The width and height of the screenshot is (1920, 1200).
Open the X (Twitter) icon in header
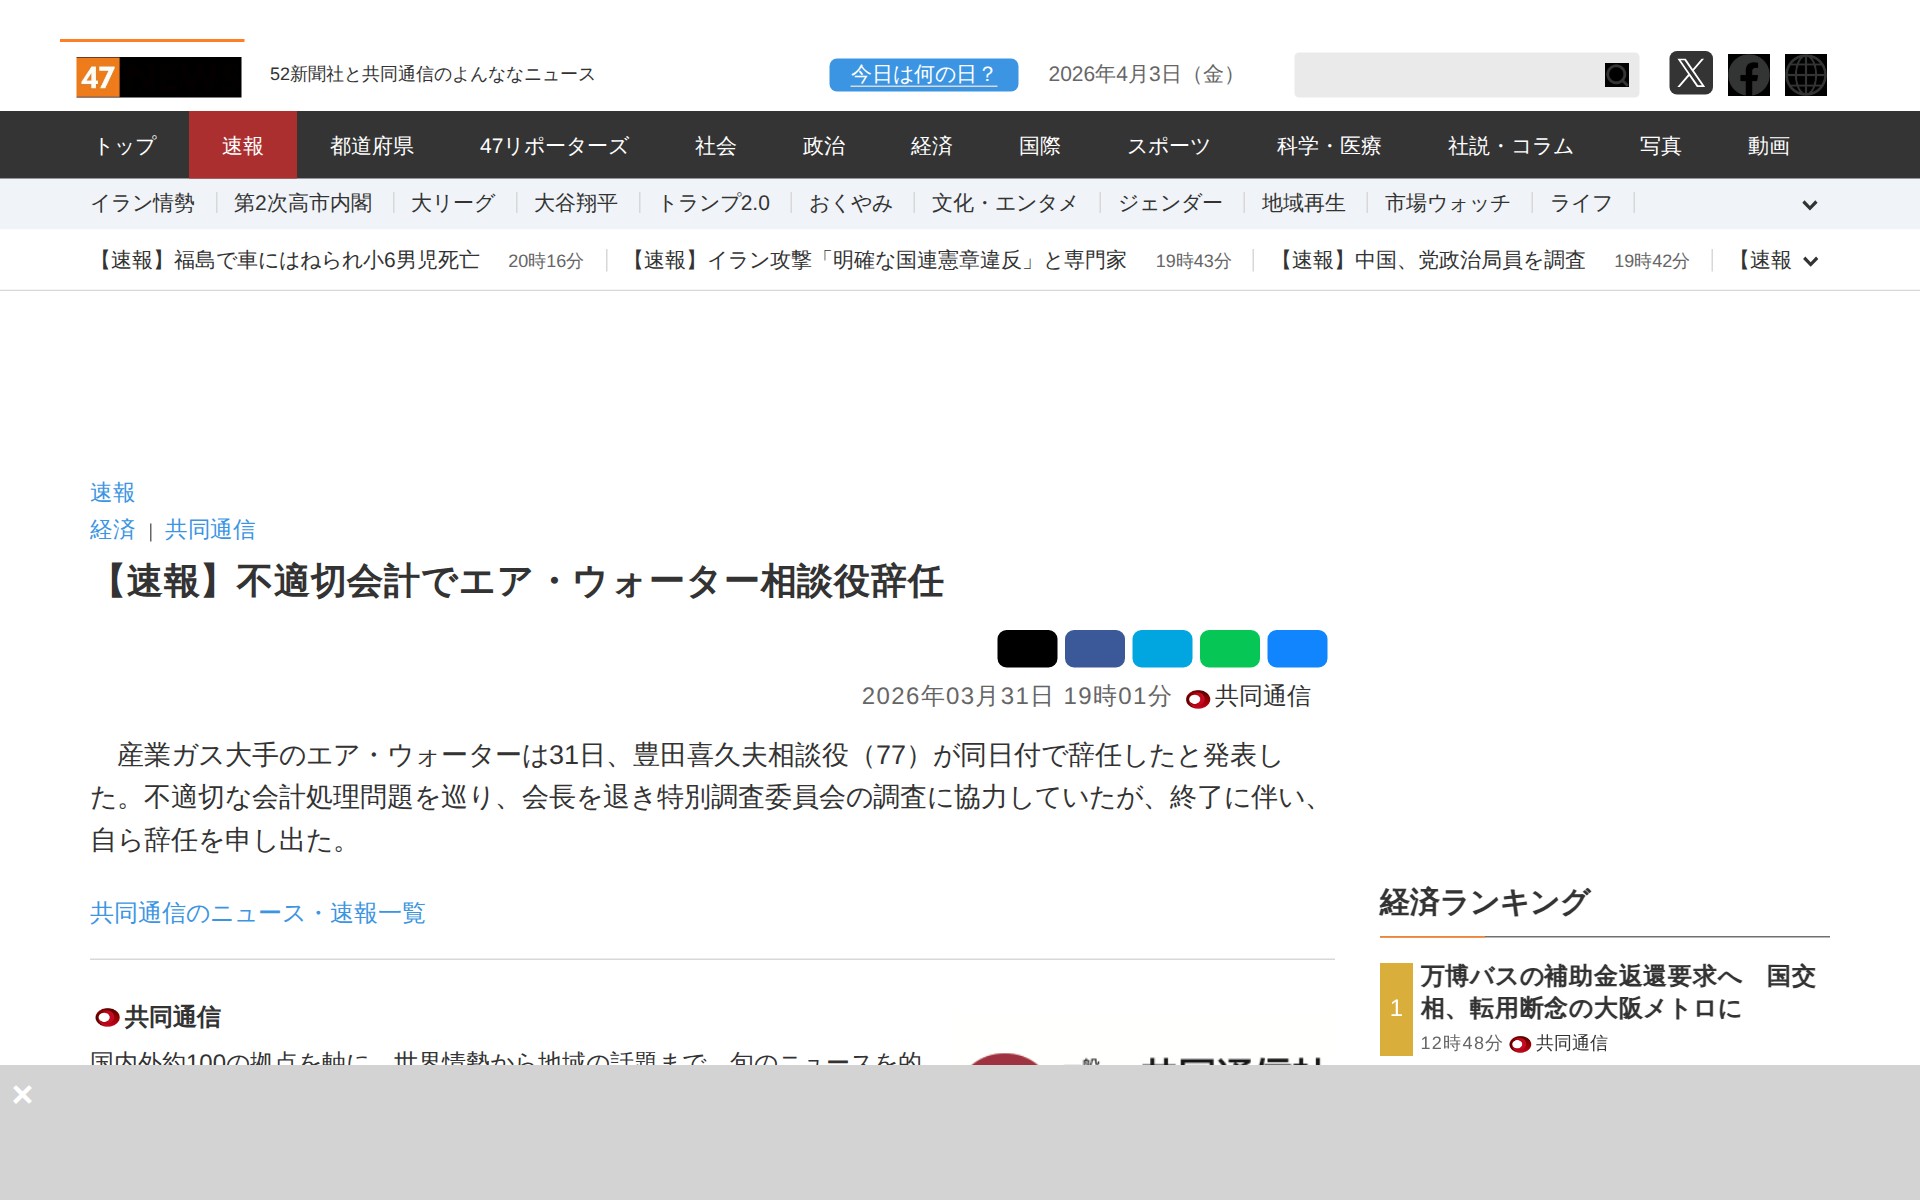point(1690,74)
